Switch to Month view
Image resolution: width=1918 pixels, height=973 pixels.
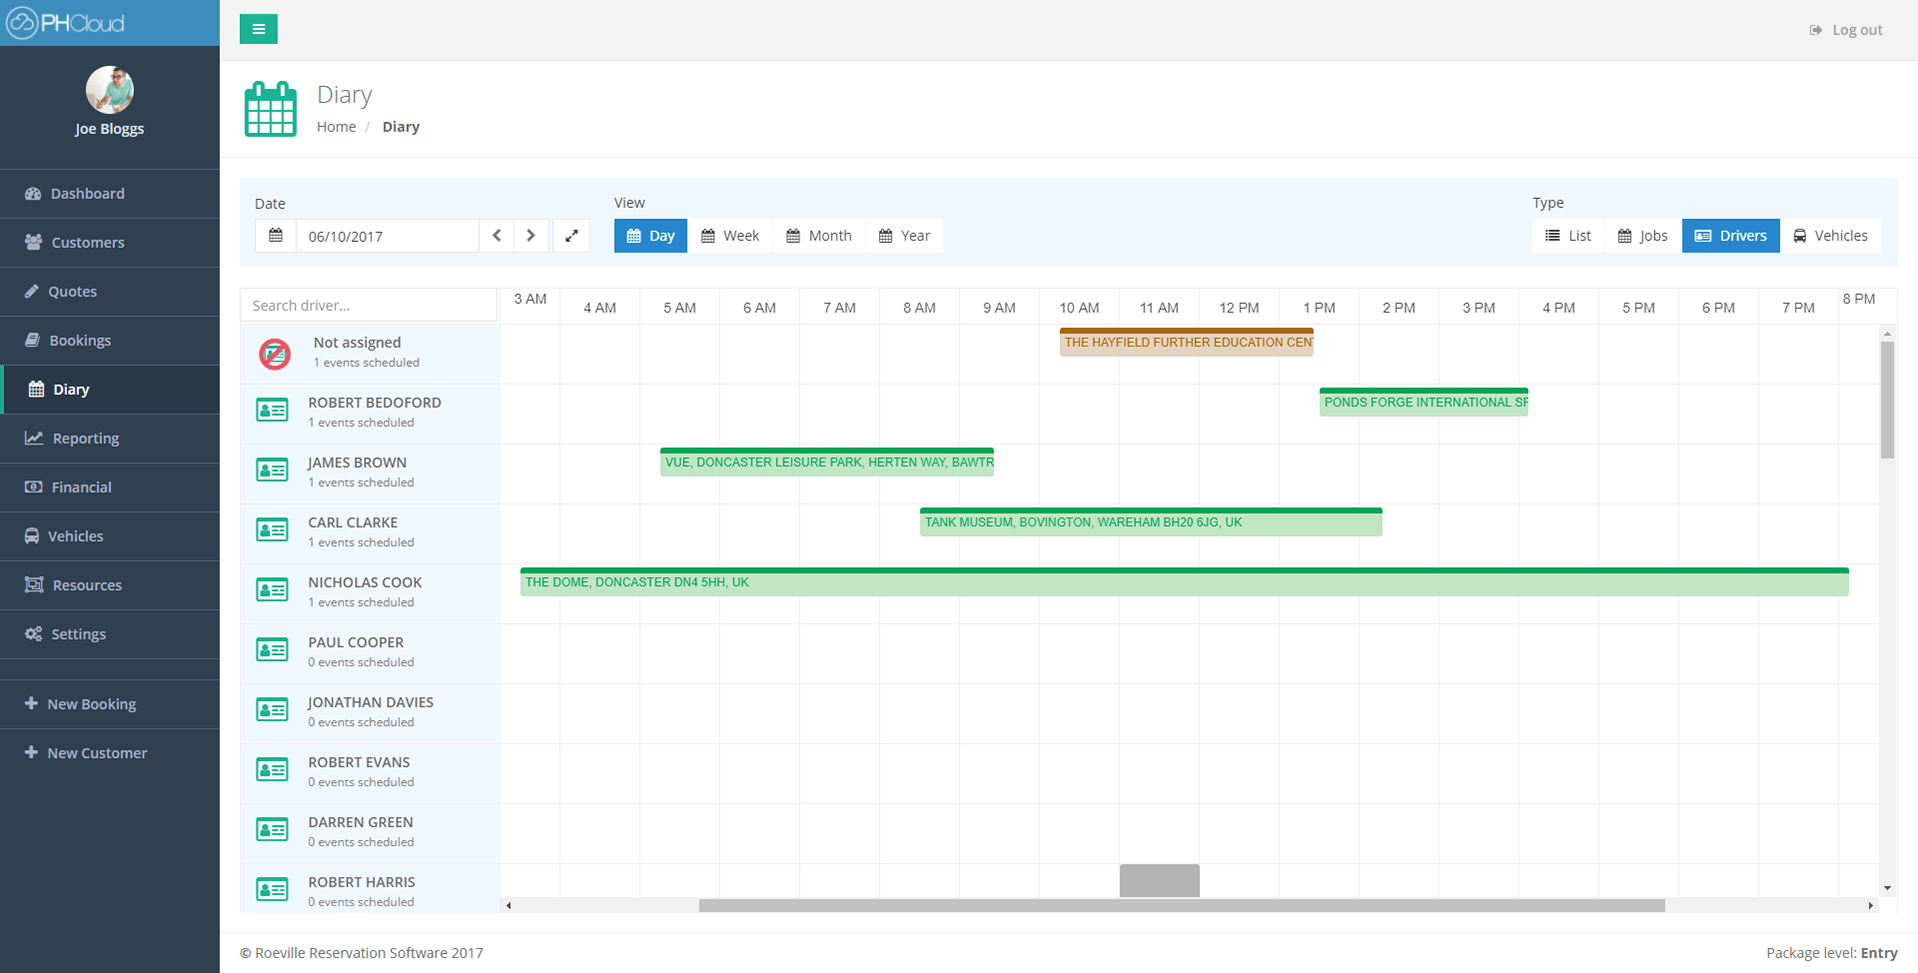point(819,236)
